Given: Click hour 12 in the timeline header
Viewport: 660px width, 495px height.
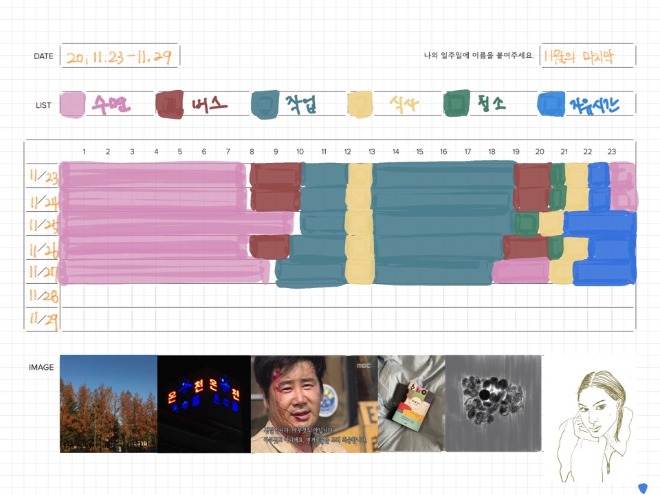Looking at the screenshot, I should 348,152.
